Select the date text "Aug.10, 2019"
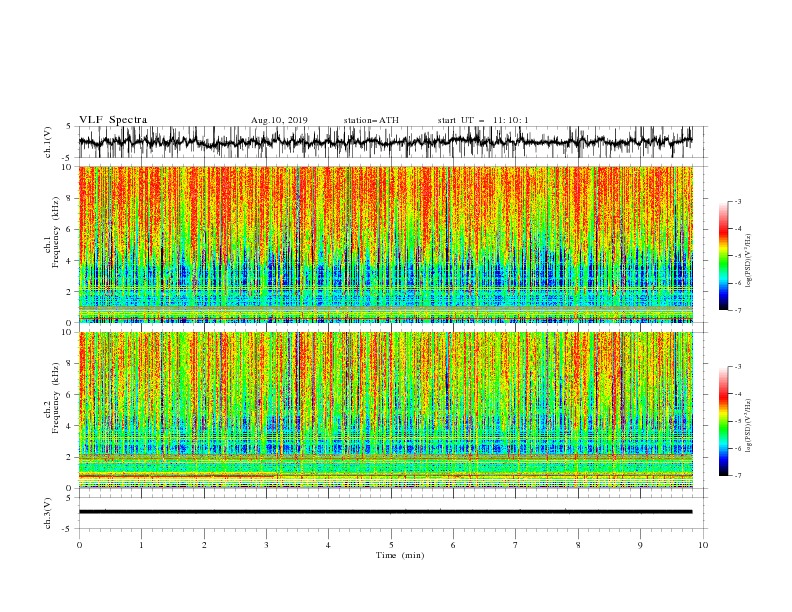Image resolution: width=792 pixels, height=612 pixels. coord(279,120)
